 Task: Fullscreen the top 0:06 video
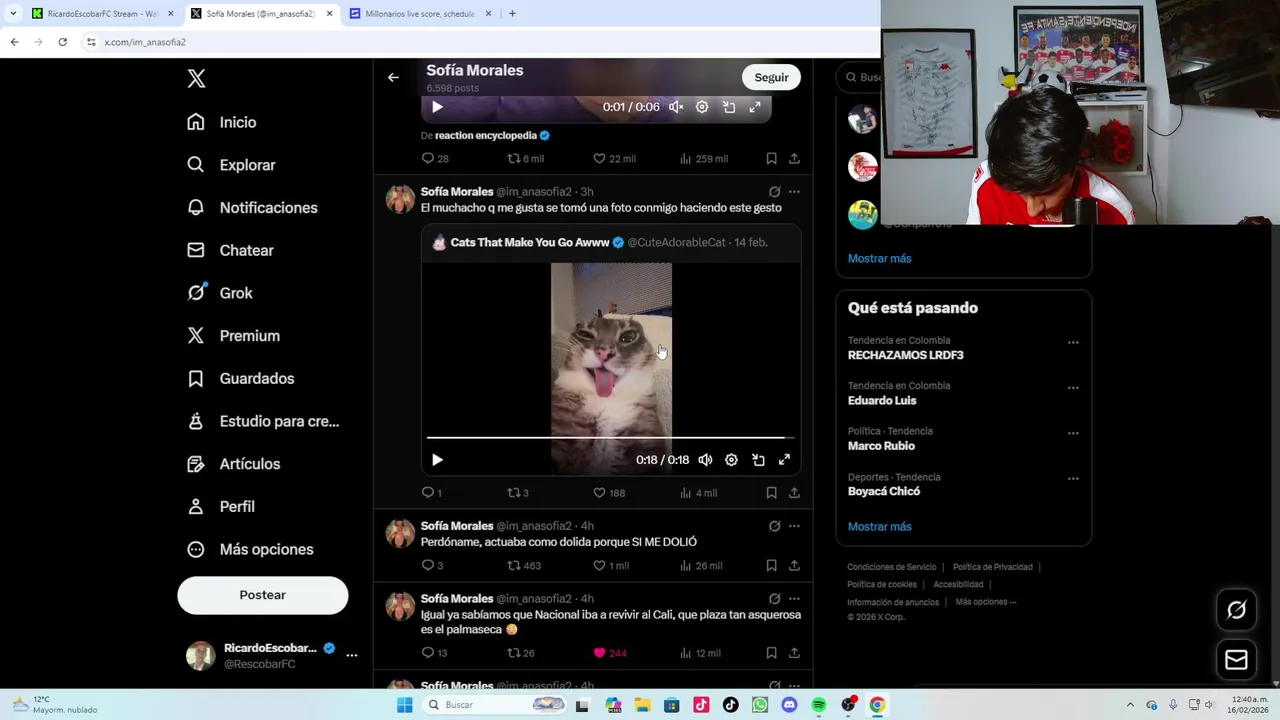[x=755, y=107]
